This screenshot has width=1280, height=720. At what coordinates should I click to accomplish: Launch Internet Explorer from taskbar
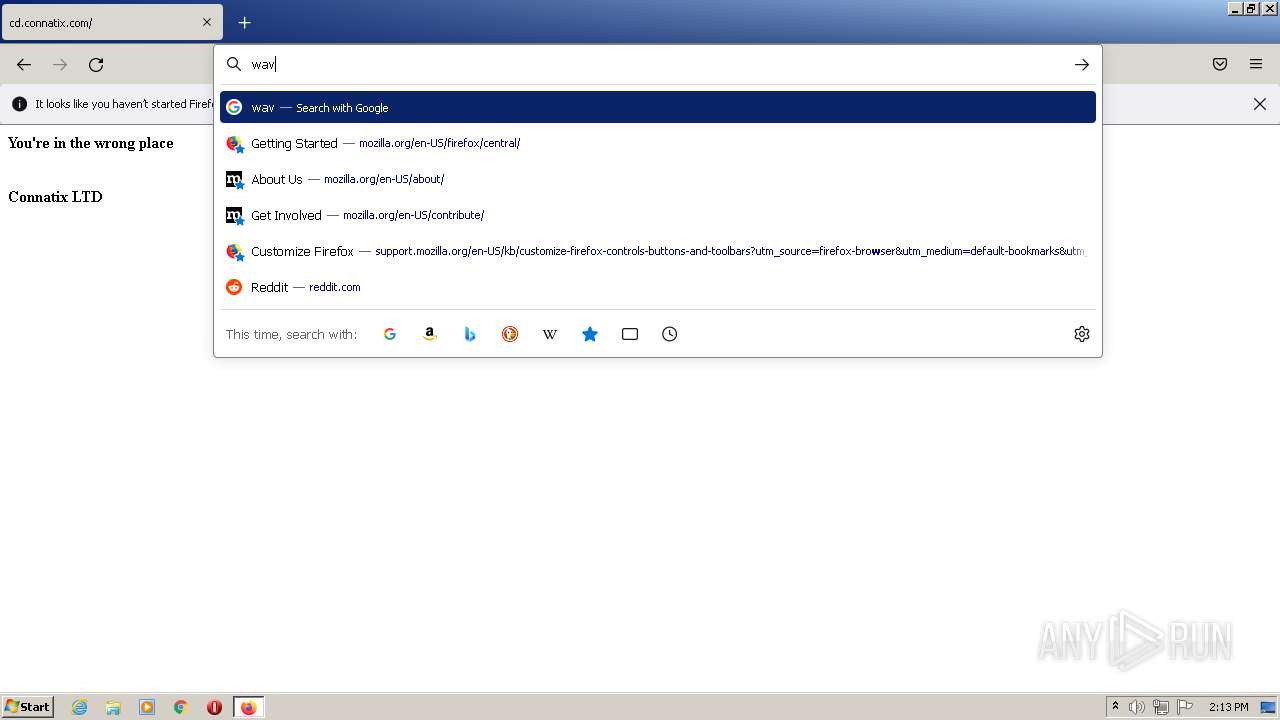pos(80,707)
